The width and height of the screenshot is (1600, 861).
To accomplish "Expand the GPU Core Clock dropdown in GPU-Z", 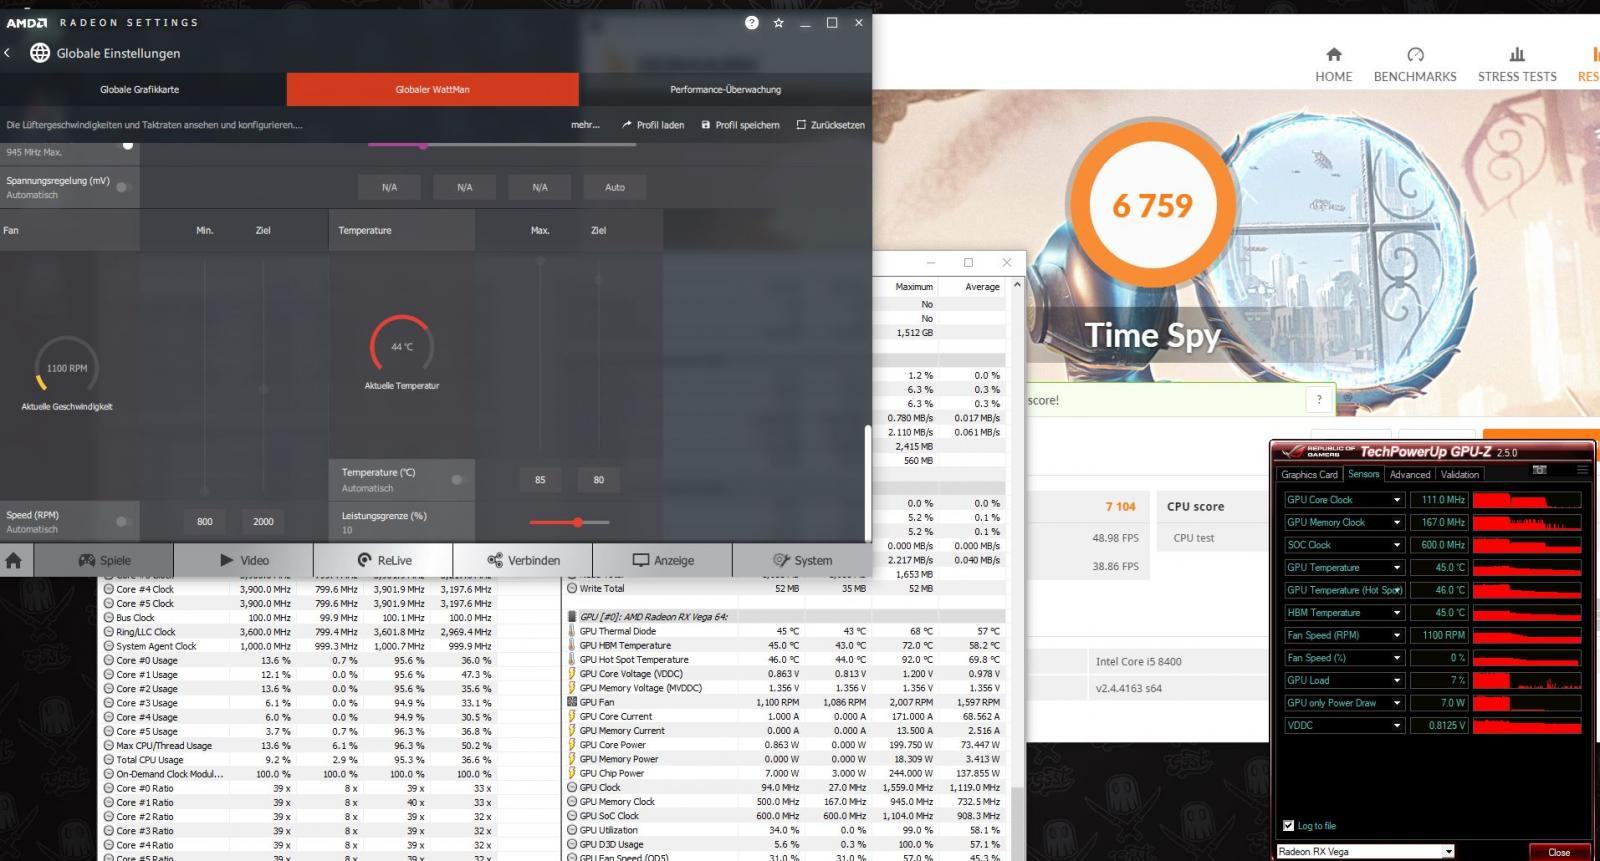I will (x=1397, y=499).
